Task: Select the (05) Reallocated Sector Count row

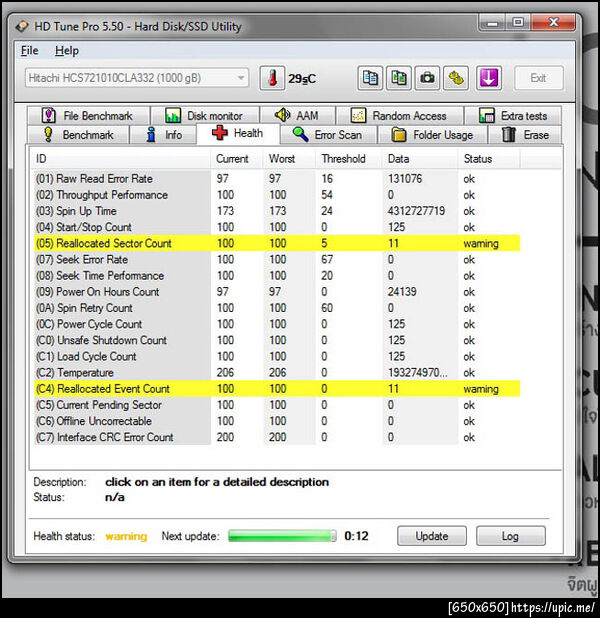Action: (277, 243)
